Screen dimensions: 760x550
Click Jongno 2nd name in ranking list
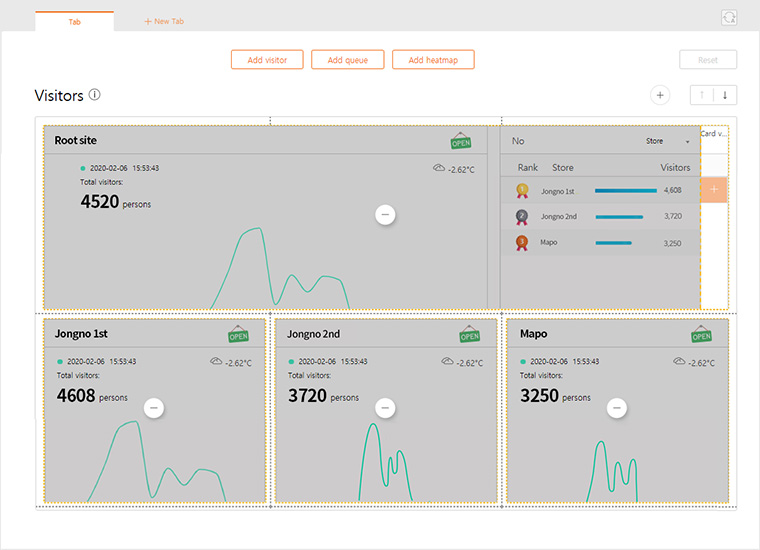tap(559, 217)
